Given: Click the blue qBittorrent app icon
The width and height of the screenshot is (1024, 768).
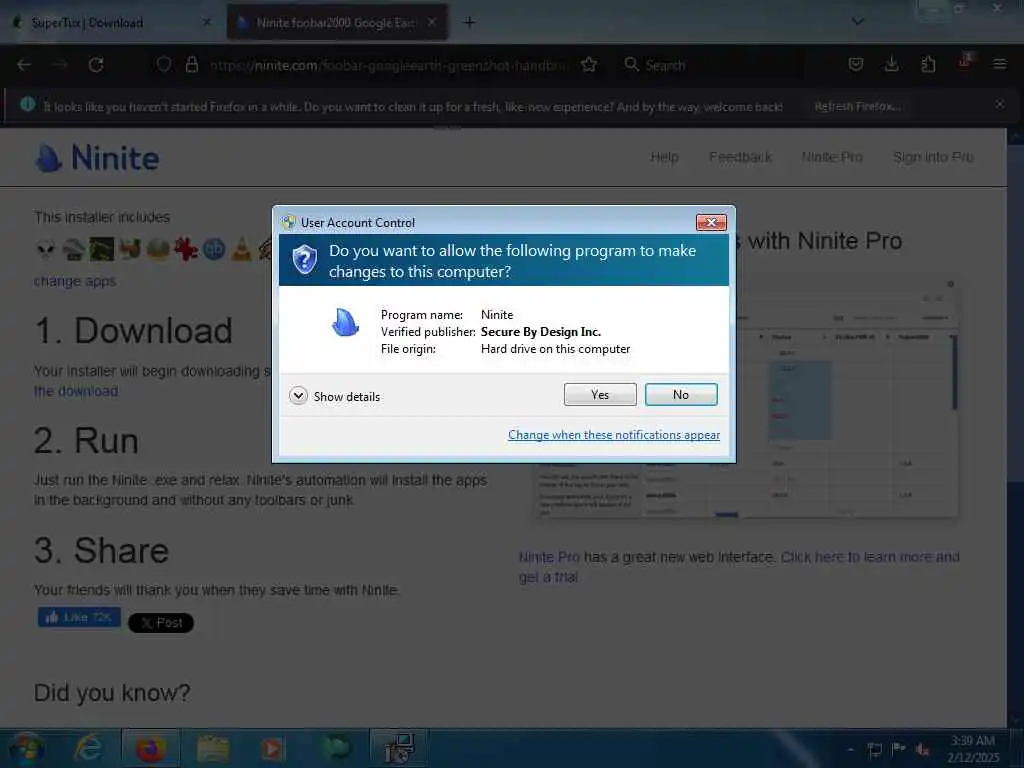Looking at the screenshot, I should (214, 249).
